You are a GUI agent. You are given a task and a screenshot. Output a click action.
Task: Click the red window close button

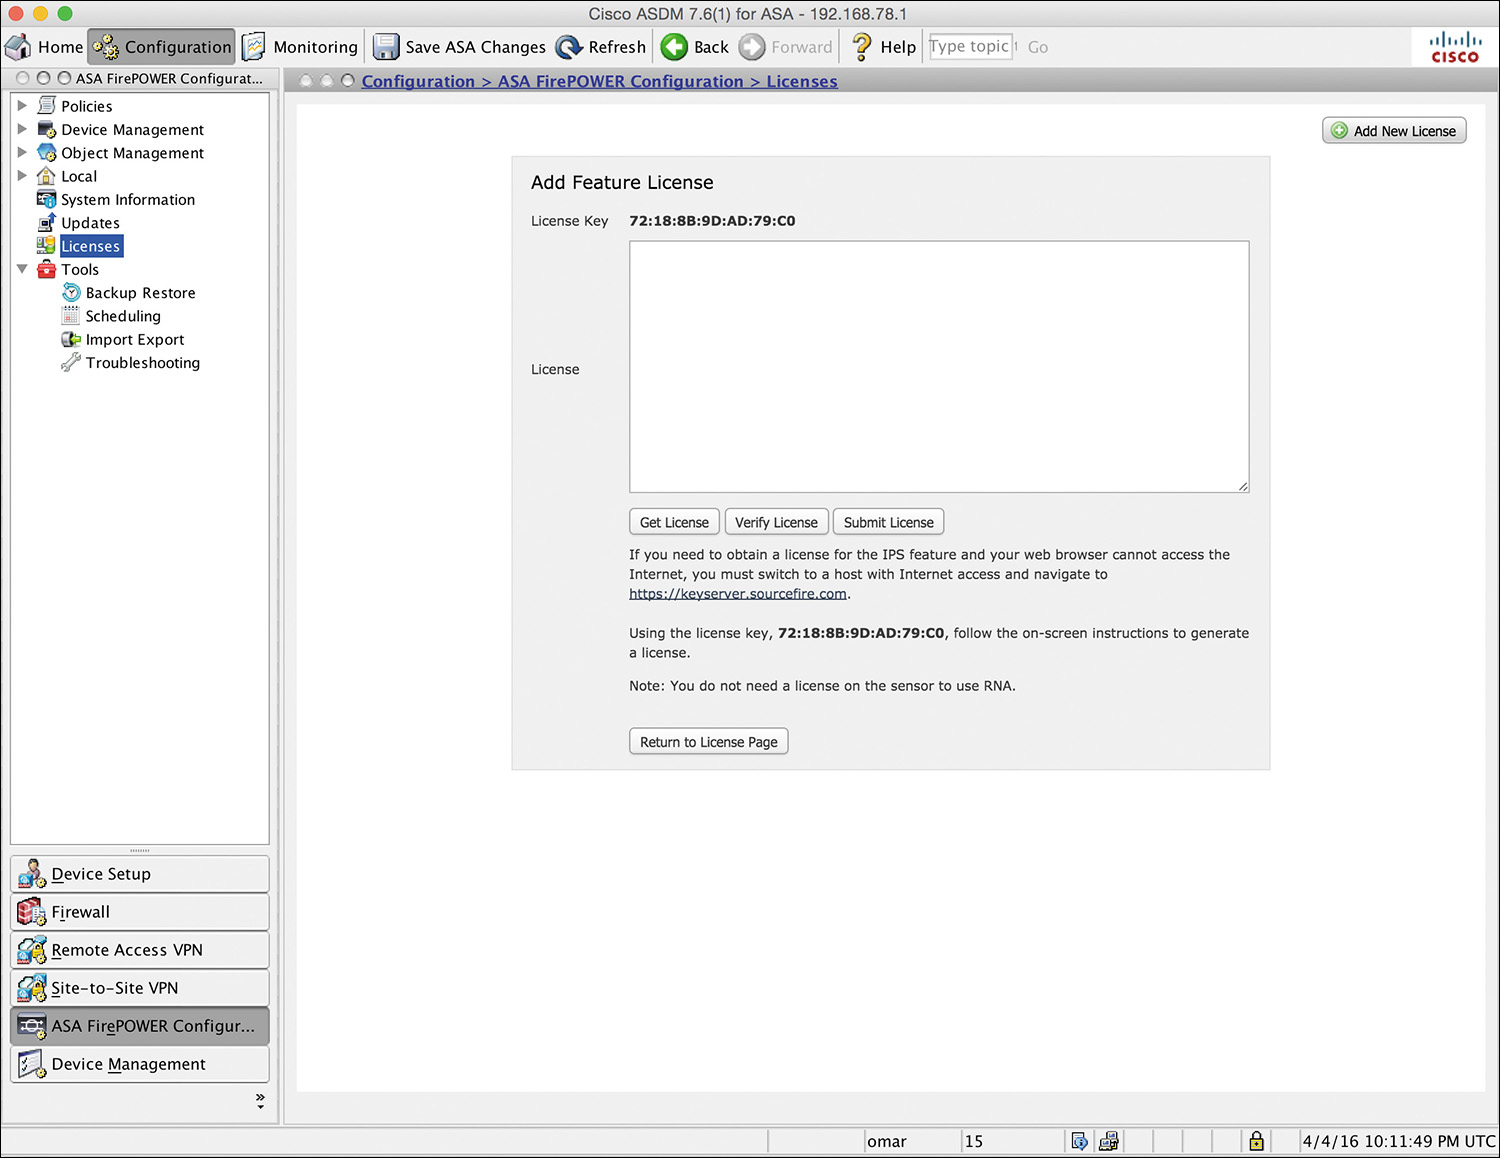pos(16,13)
